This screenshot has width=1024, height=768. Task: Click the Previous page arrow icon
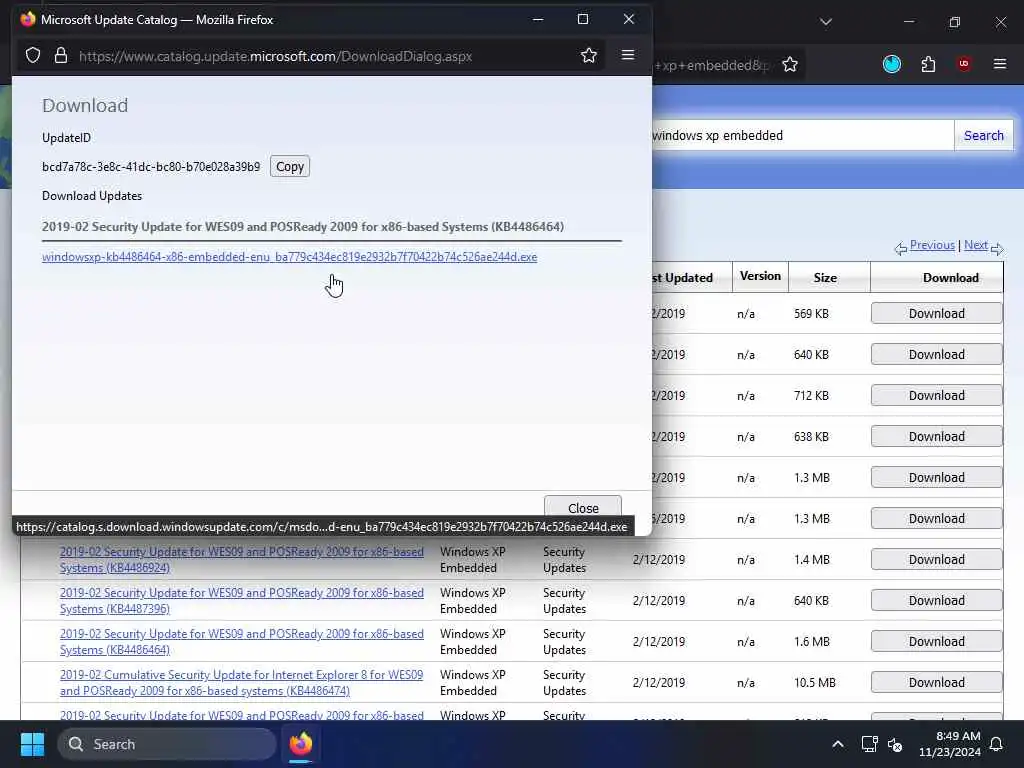click(x=901, y=248)
